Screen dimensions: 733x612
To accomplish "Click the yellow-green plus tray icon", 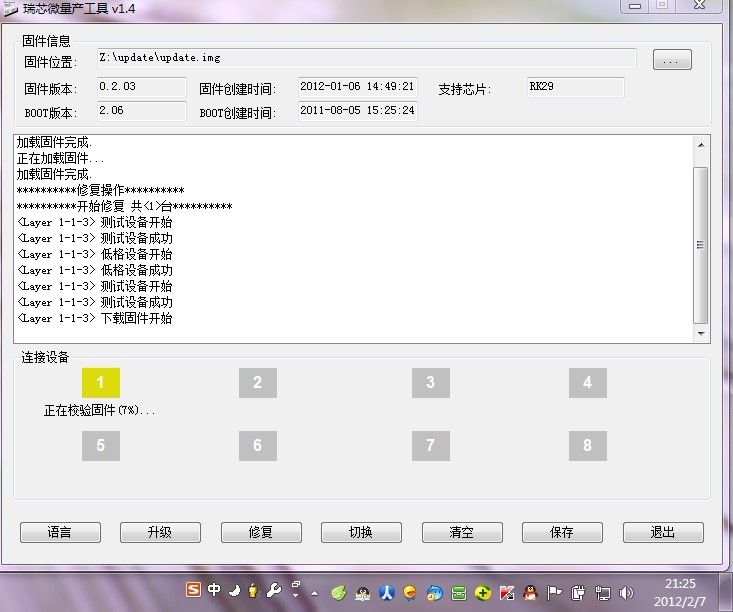I will pos(482,593).
